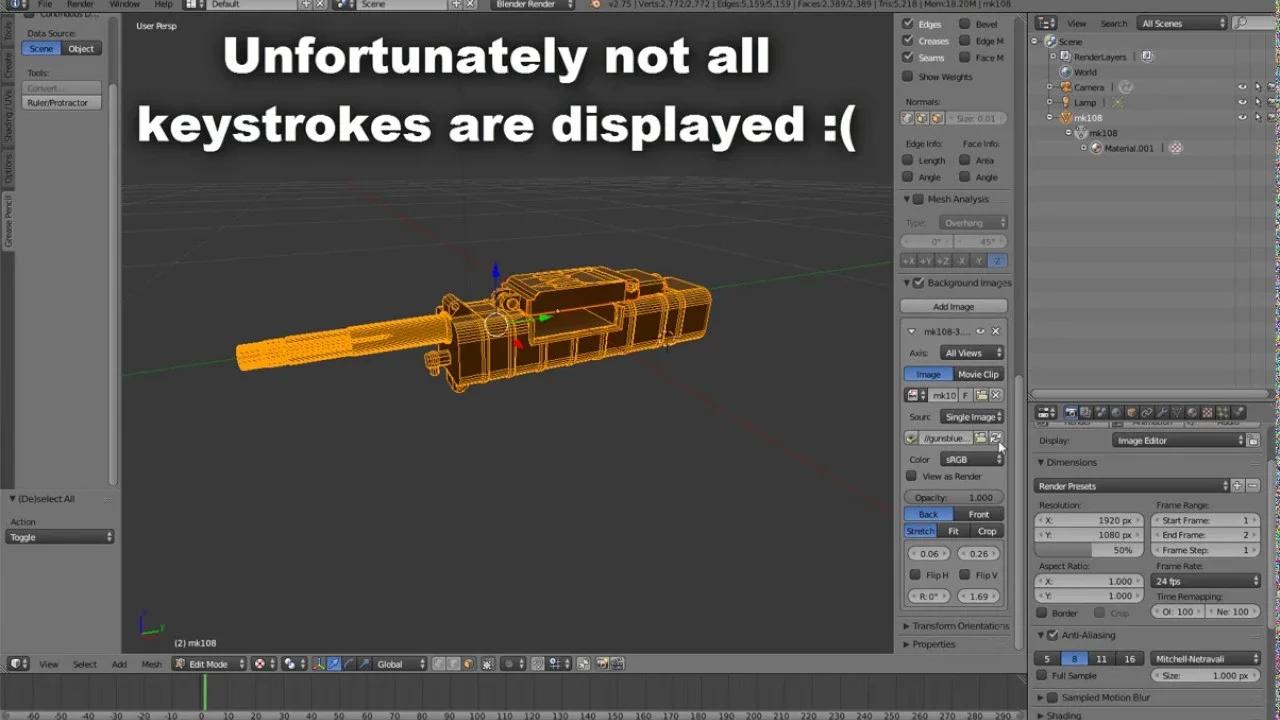The height and width of the screenshot is (720, 1280).
Task: Open the Constraints properties chain icon
Action: point(1147,412)
